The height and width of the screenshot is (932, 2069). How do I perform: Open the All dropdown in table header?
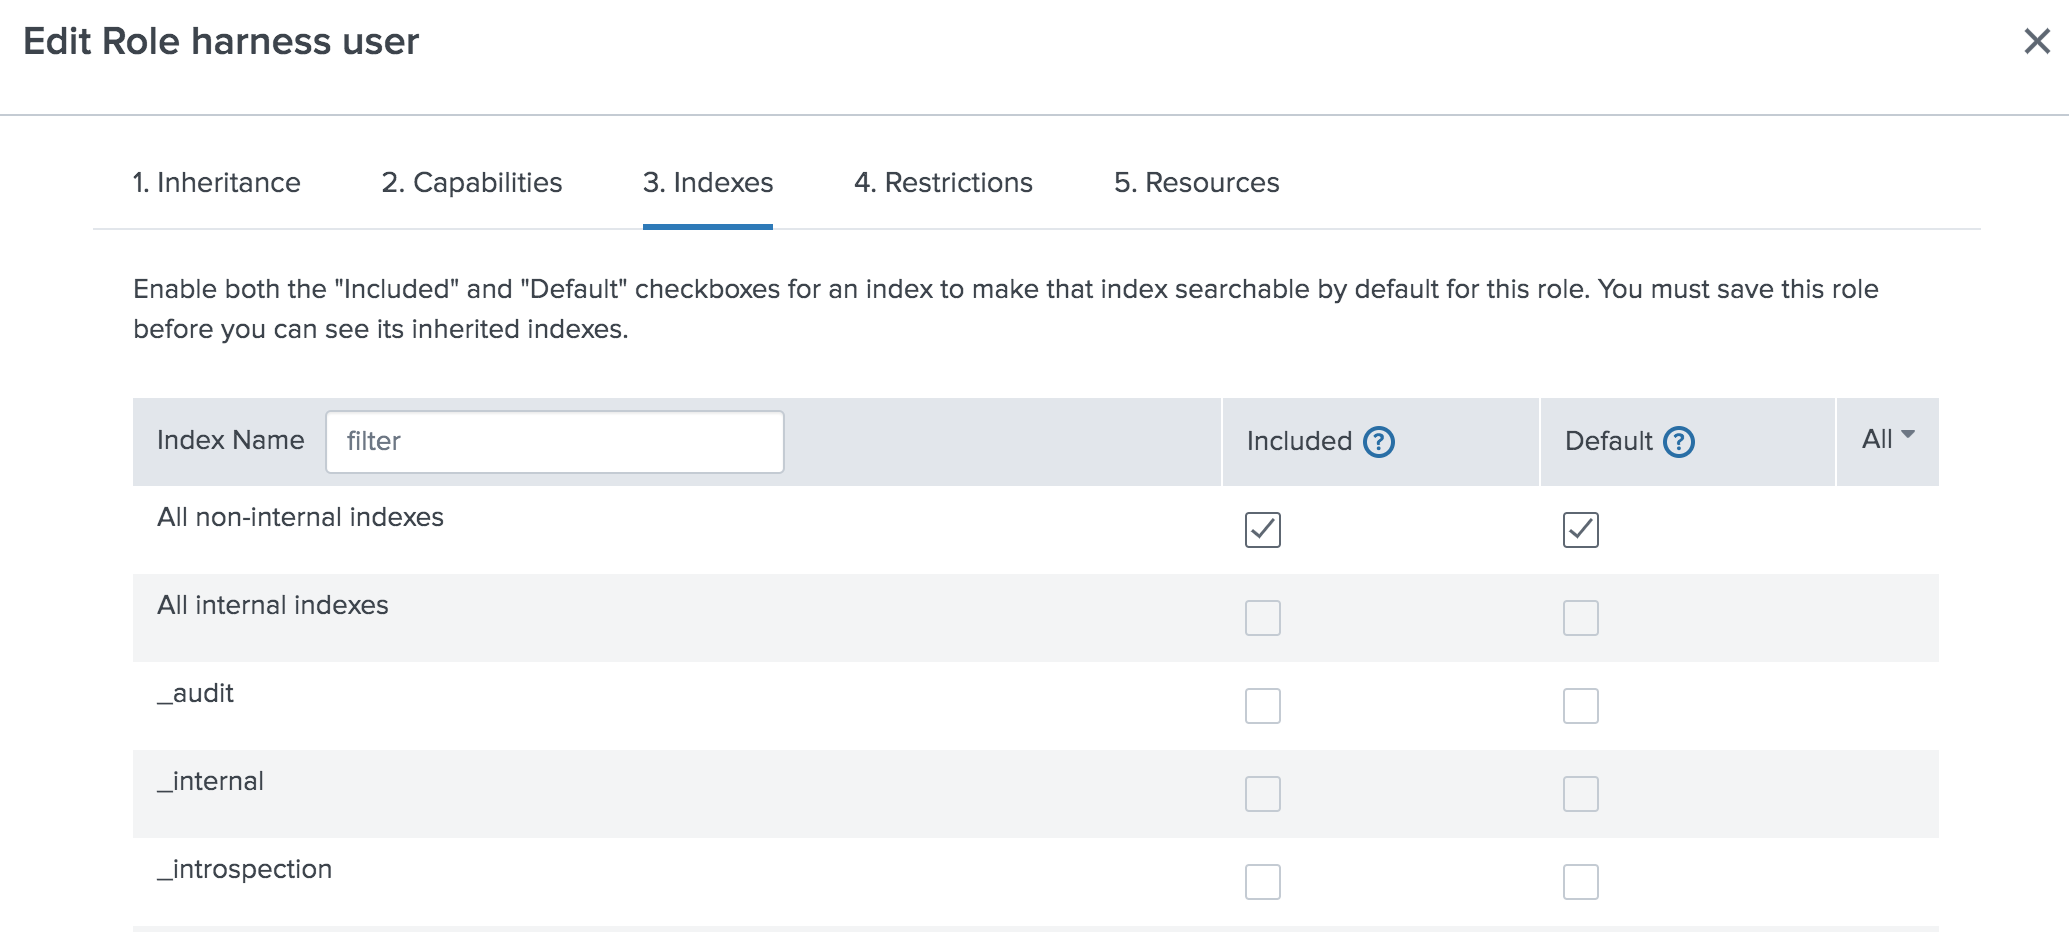1887,439
